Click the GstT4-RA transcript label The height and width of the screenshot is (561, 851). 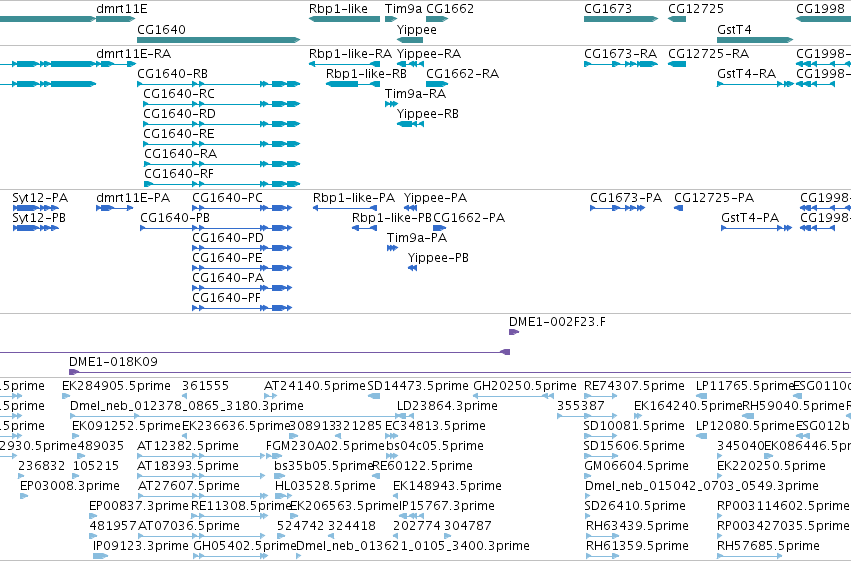pos(746,74)
